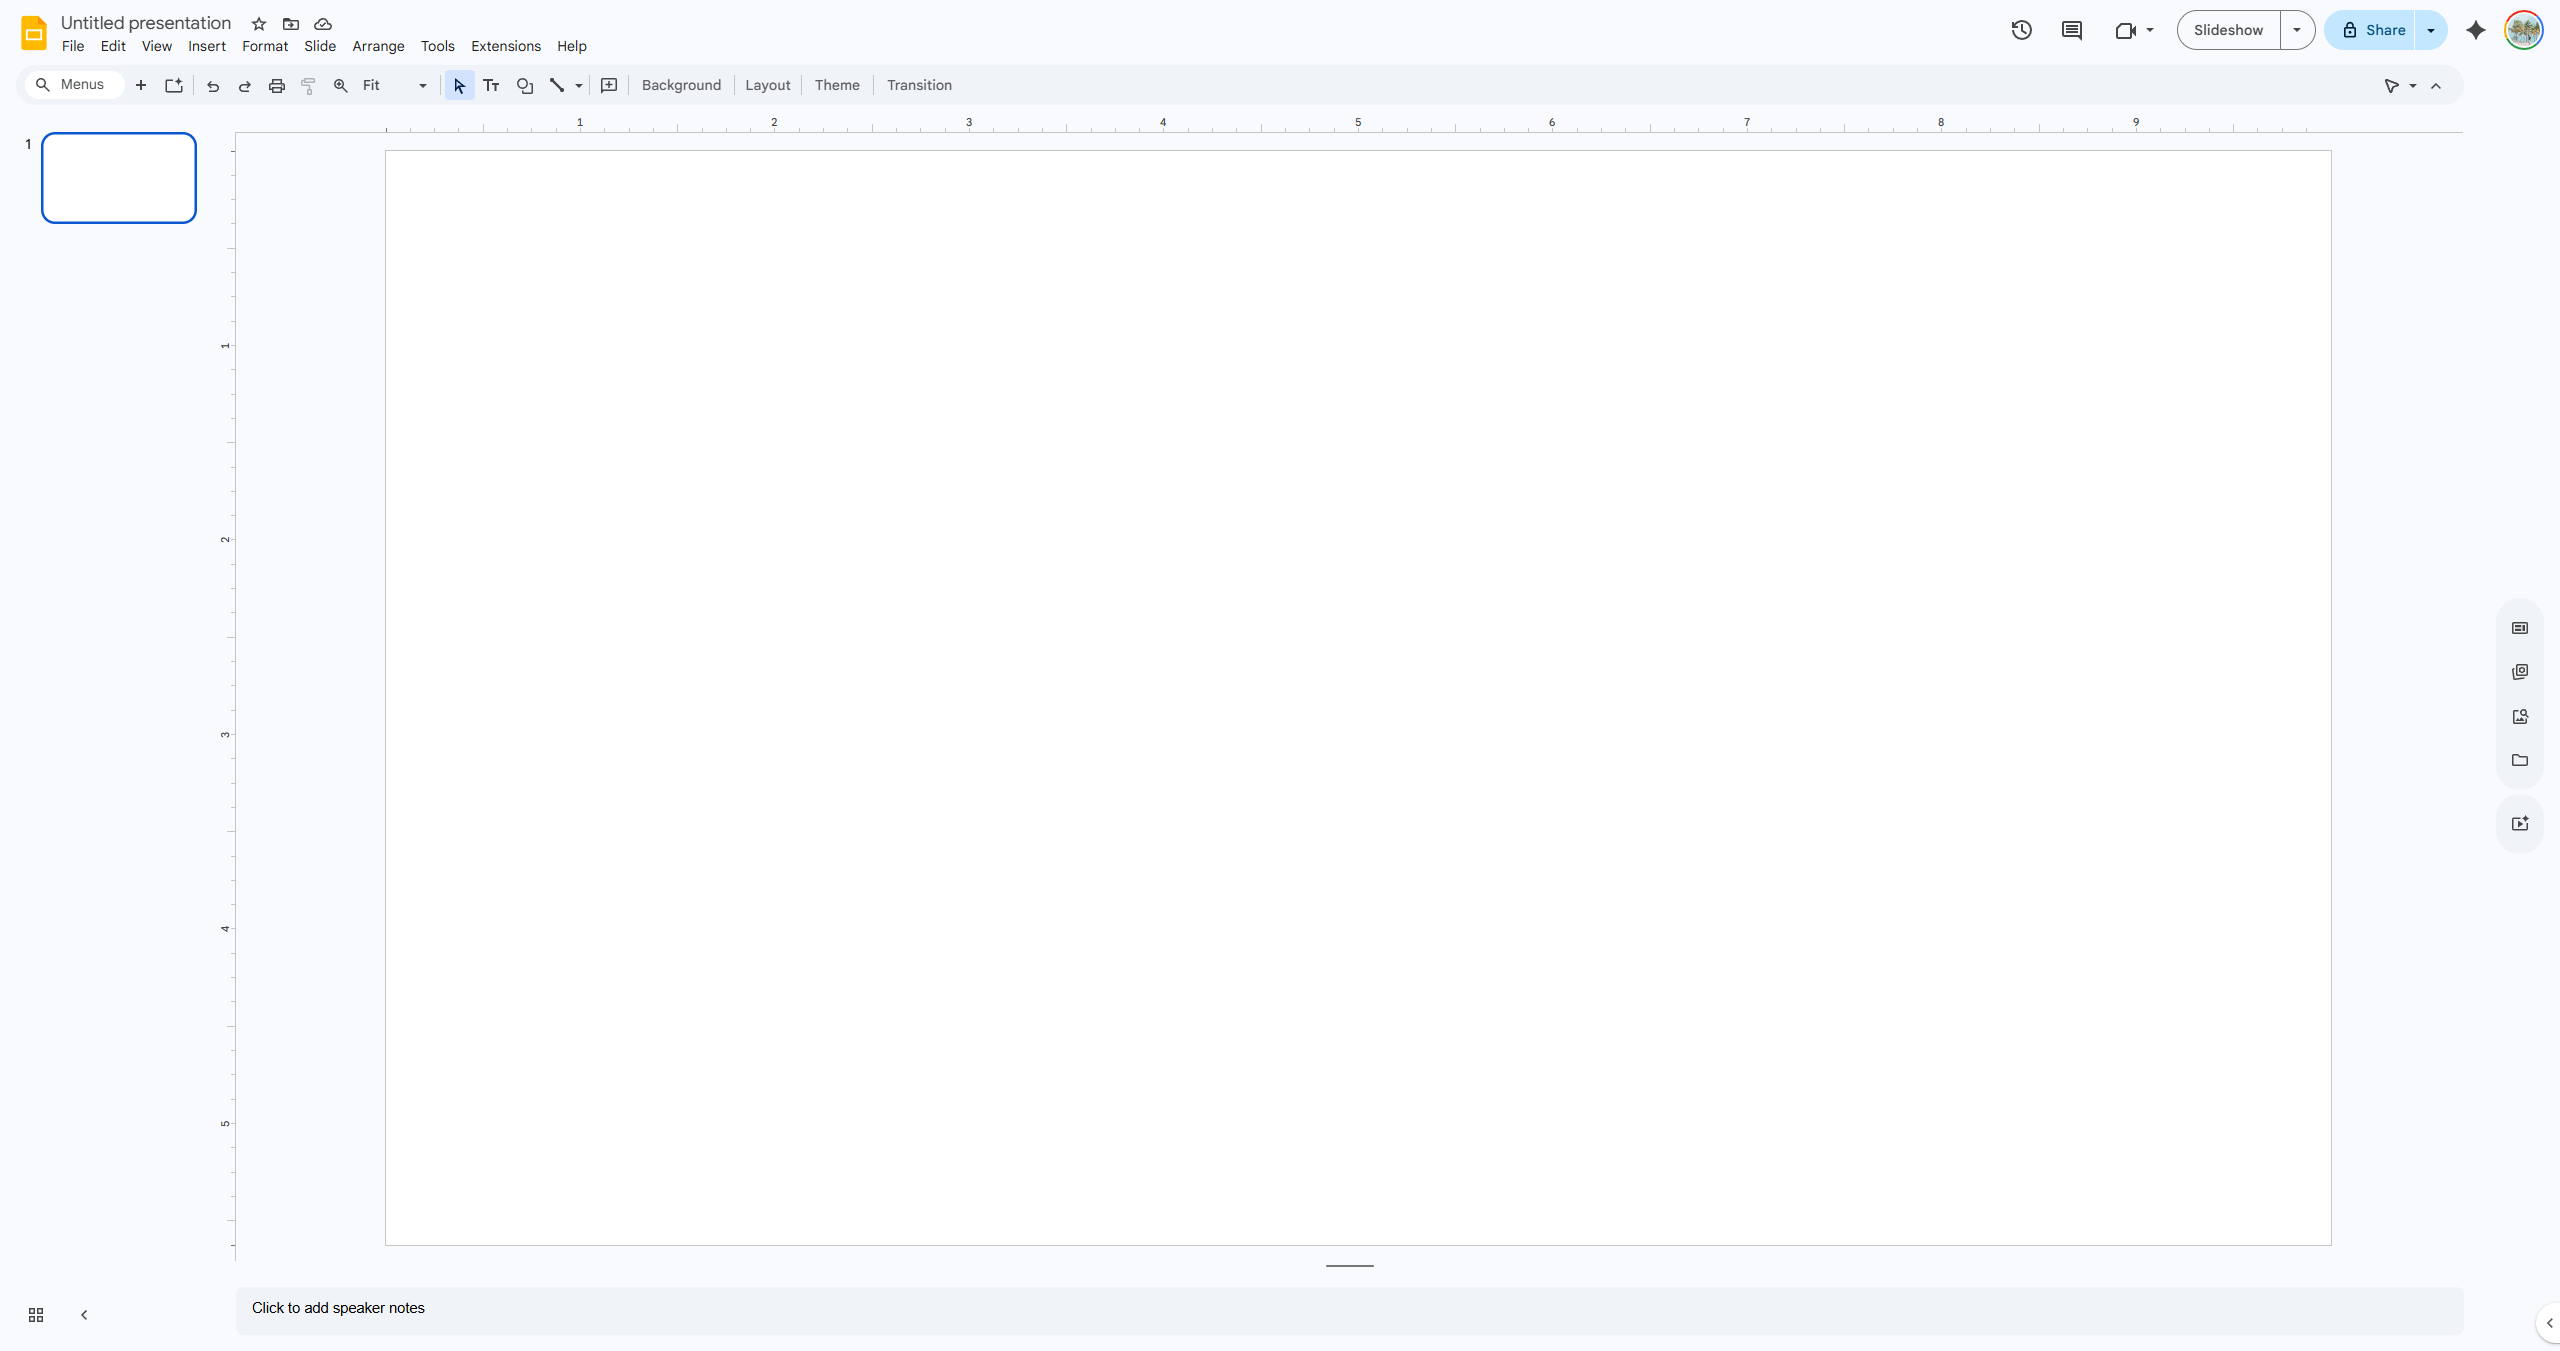Click the Transition button
The image size is (2560, 1351).
click(x=919, y=85)
